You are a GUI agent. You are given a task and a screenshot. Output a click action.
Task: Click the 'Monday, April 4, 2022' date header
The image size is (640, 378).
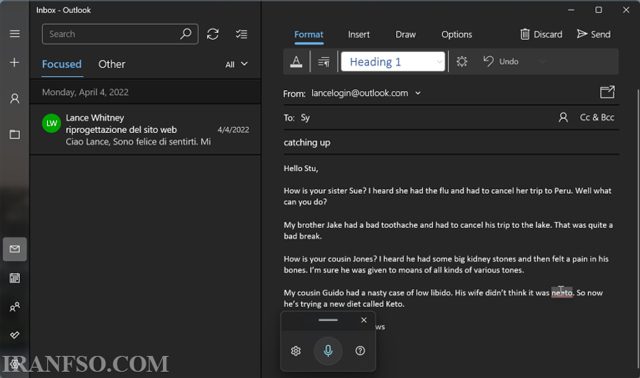point(85,92)
